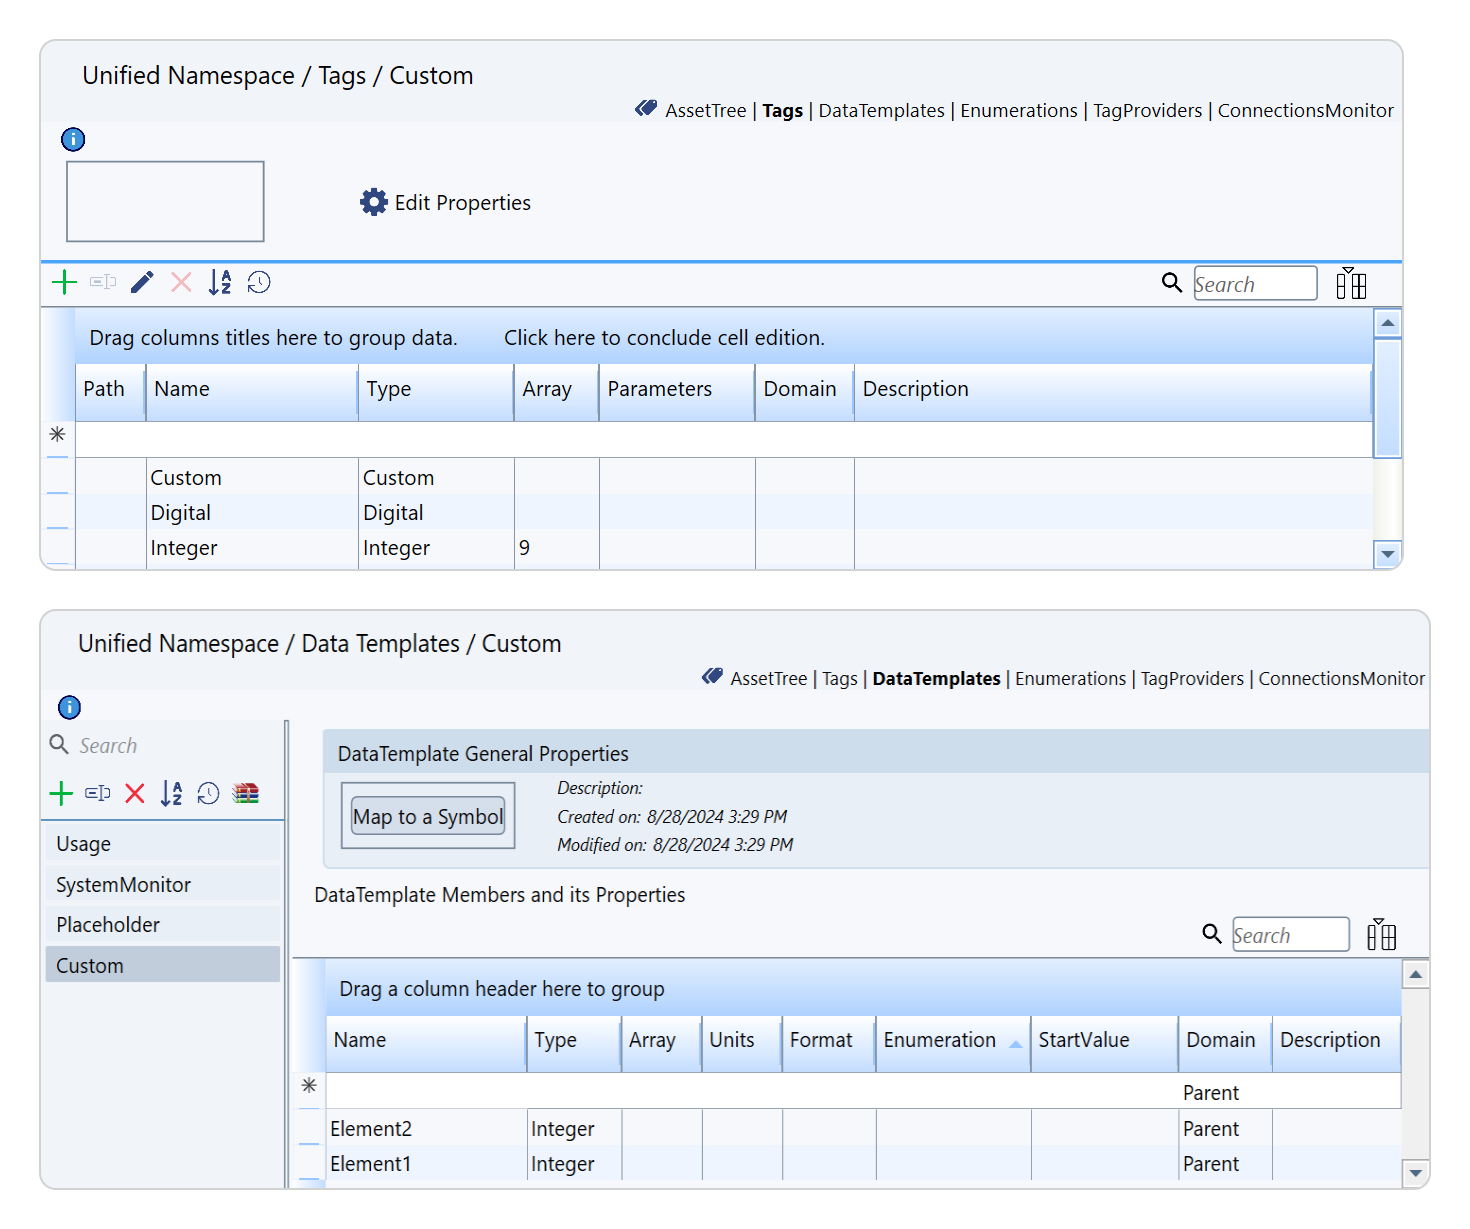This screenshot has width=1470, height=1229.
Task: Click the Enumeration column sort arrow
Action: point(1016,1043)
